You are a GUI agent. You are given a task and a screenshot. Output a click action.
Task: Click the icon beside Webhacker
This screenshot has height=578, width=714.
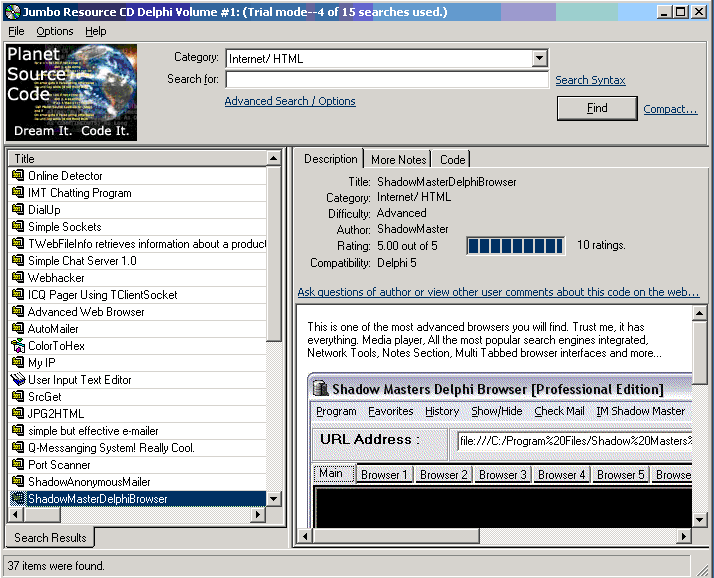[18, 277]
